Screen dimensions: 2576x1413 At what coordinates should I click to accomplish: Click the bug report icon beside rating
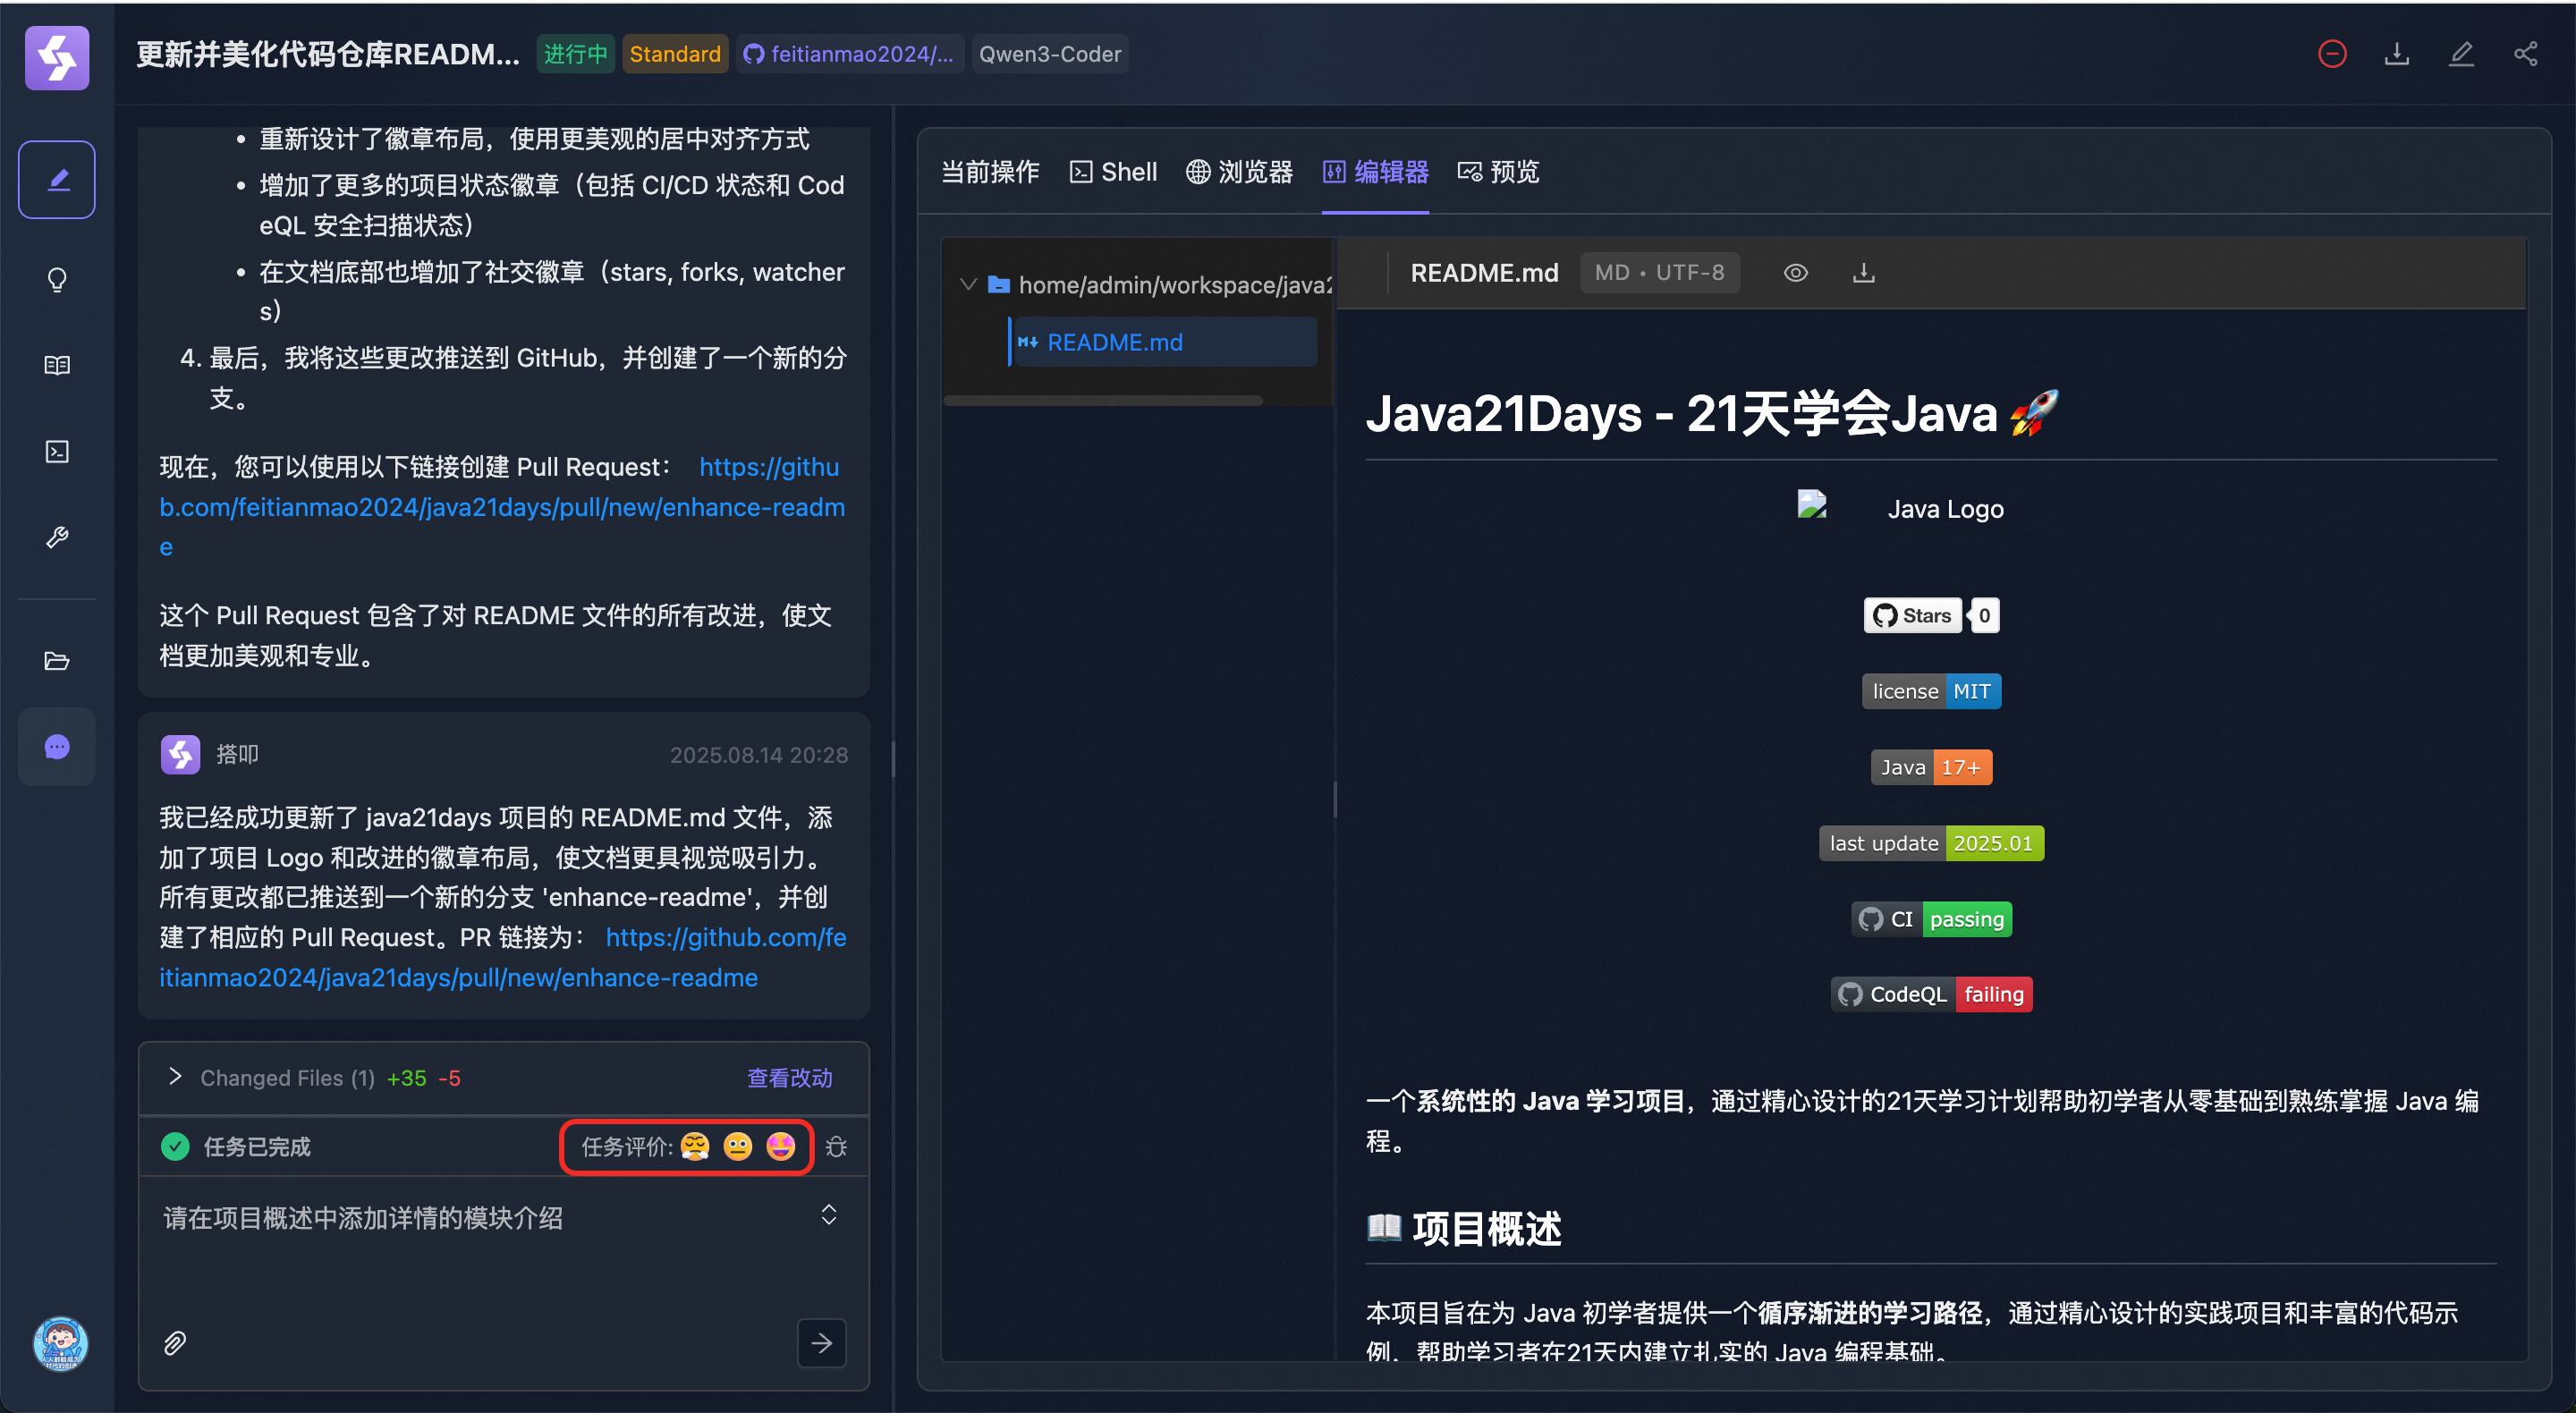(x=837, y=1146)
